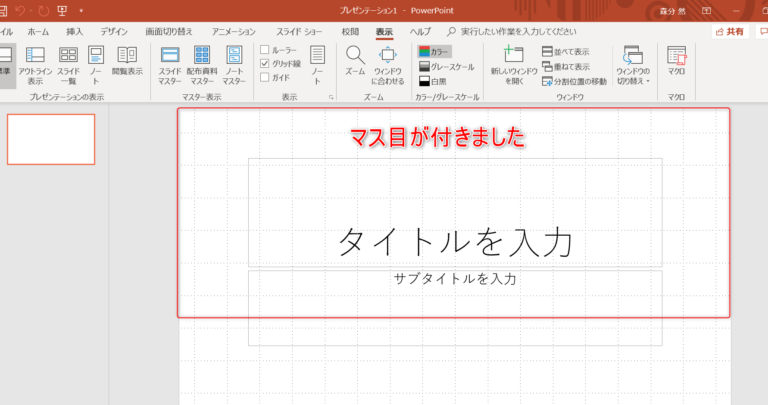This screenshot has width=768, height=405.
Task: Open スライドマスター slide master view
Action: click(x=170, y=65)
